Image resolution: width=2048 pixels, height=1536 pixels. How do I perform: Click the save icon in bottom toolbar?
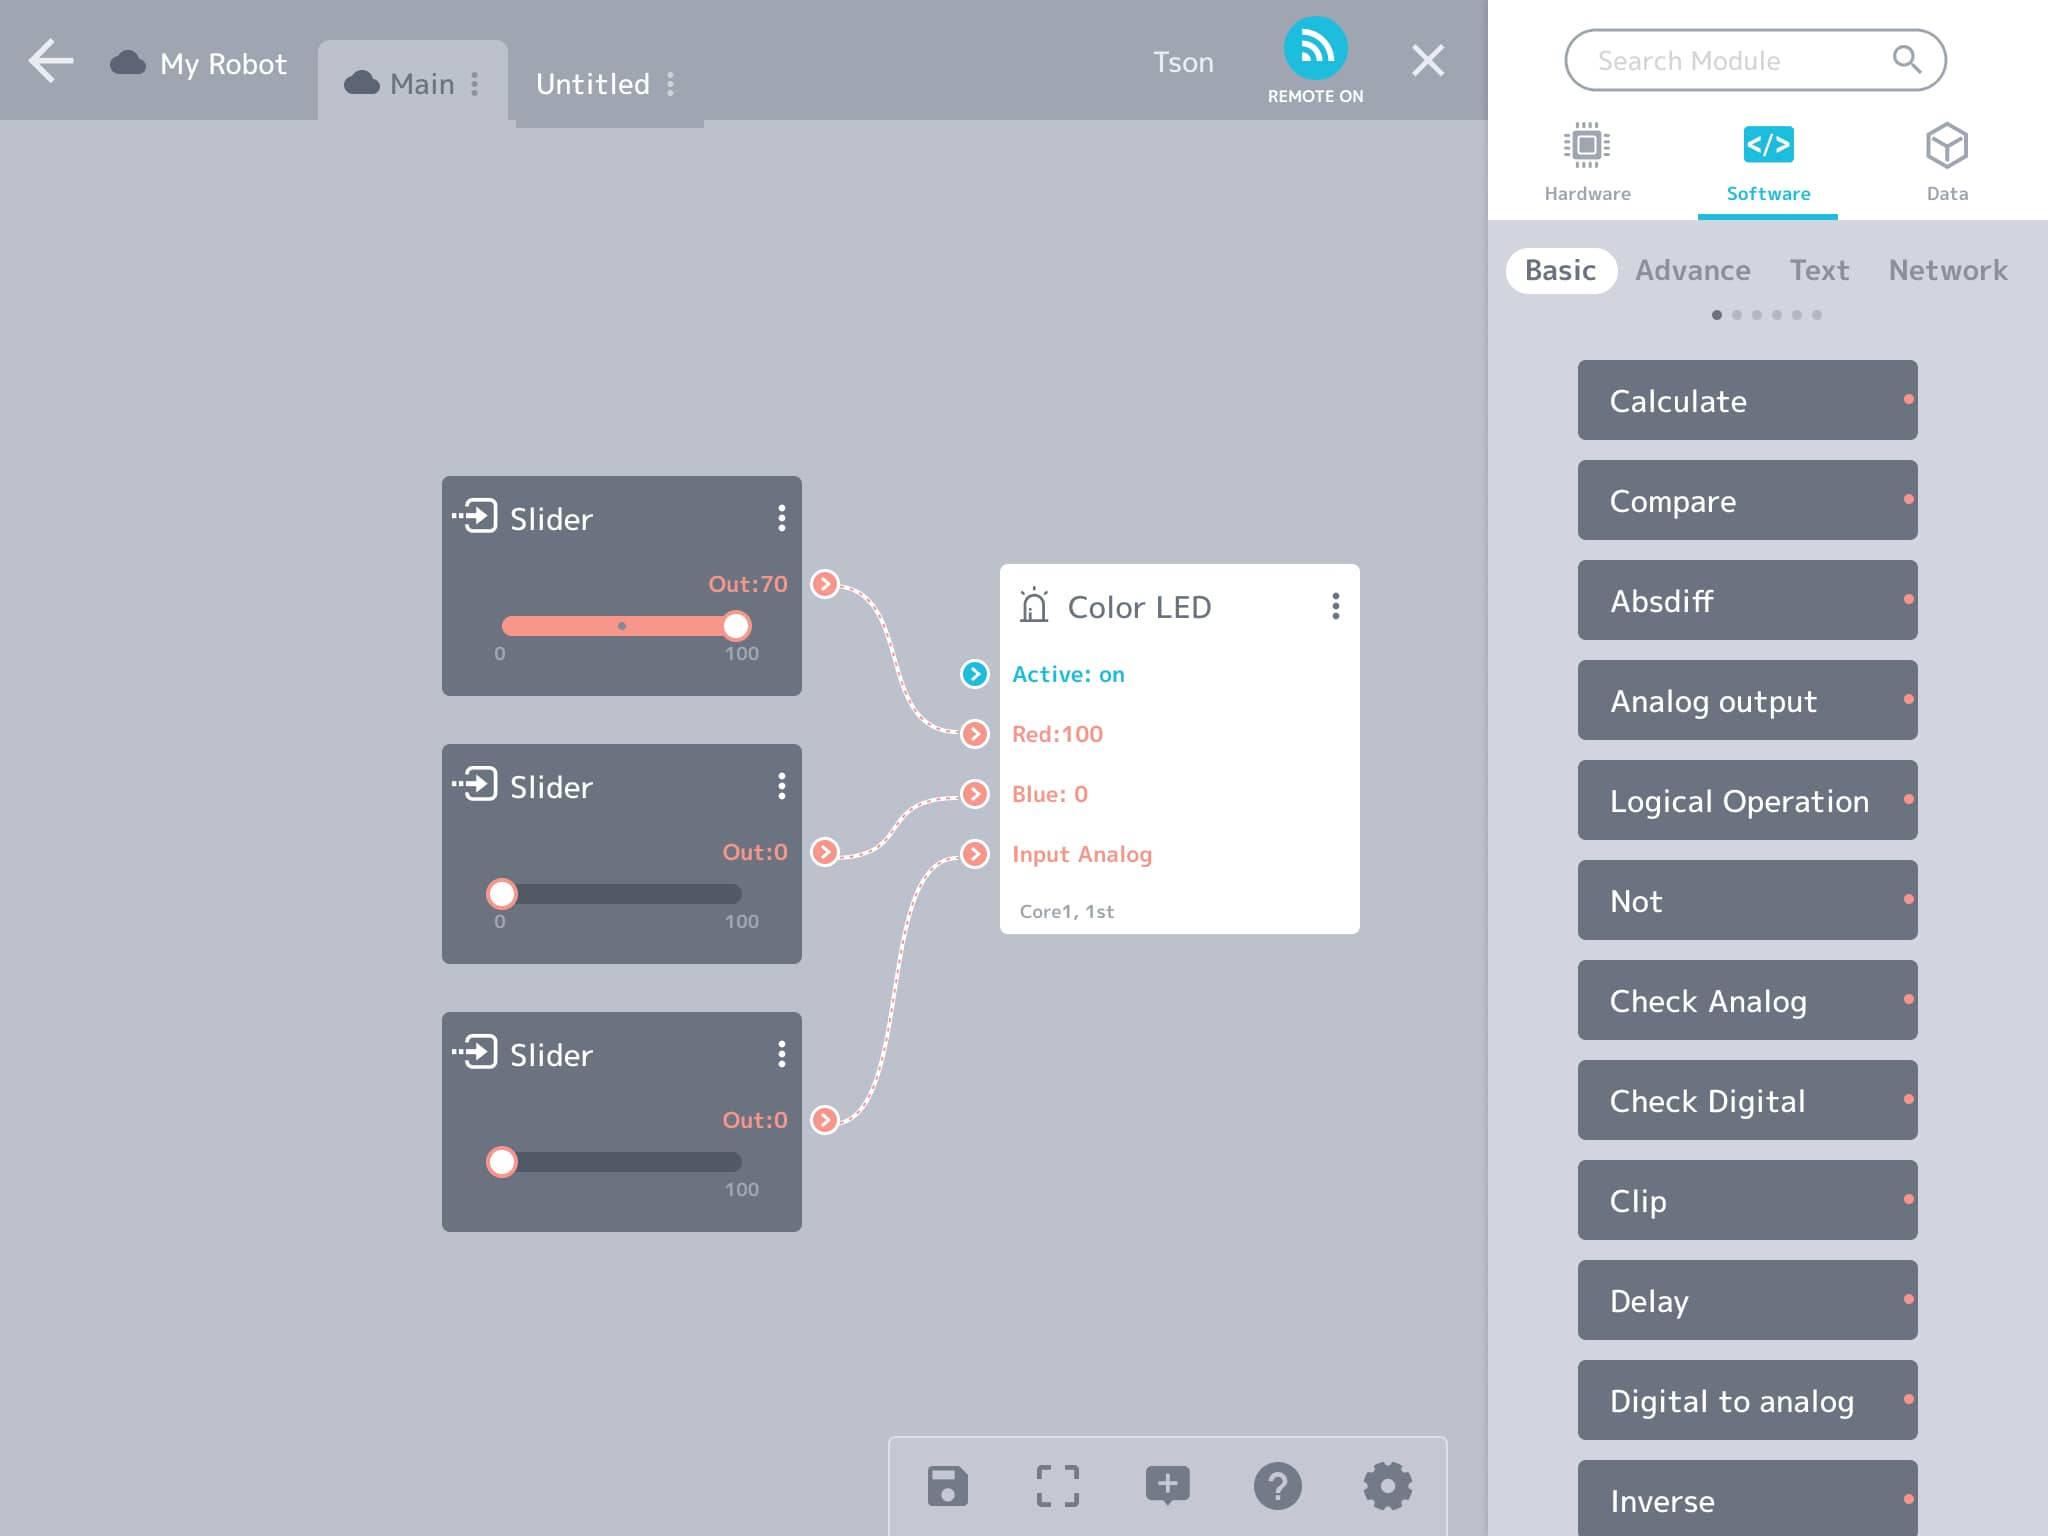pos(947,1486)
